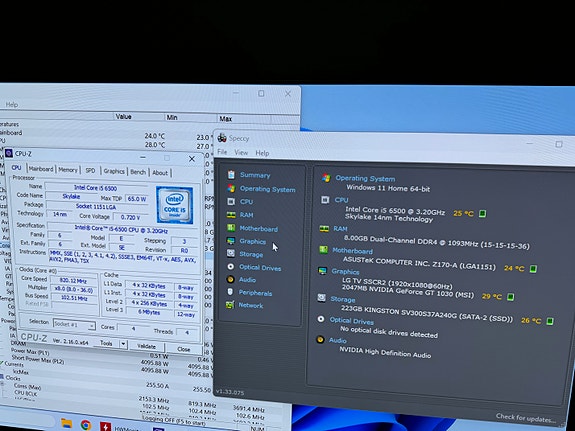Expand the Tools dropdown arrow in CPU-Z

click(124, 344)
